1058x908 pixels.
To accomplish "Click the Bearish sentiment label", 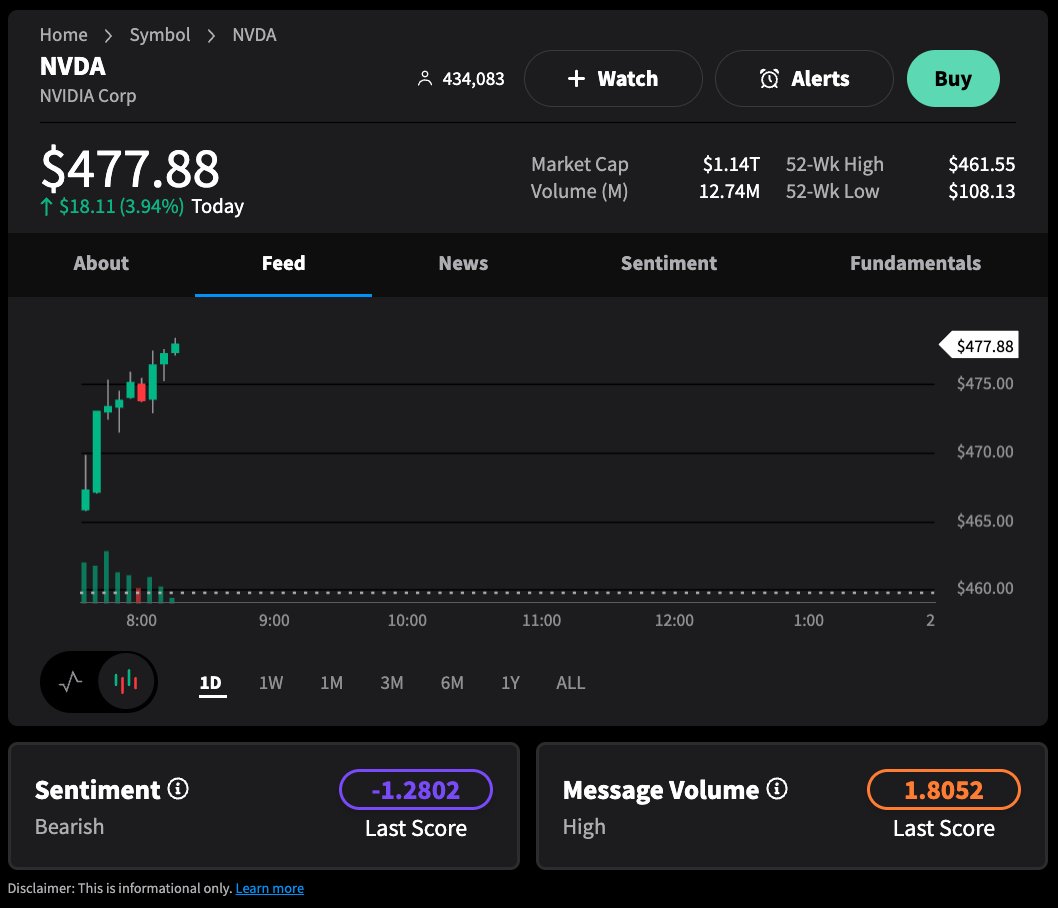I will [x=69, y=827].
